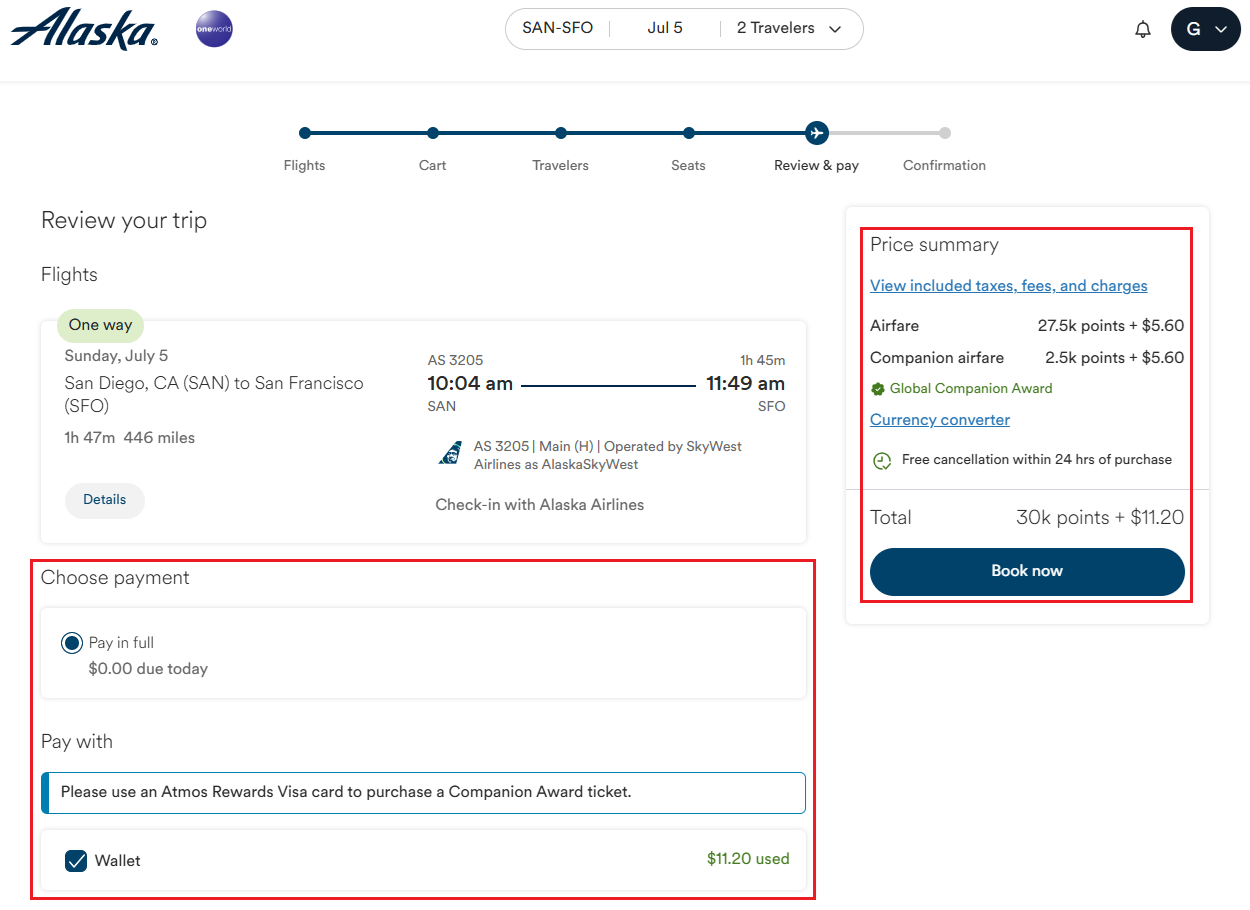The height and width of the screenshot is (910, 1250).
Task: Click 'Check-in with Alaska Airlines' text
Action: point(540,505)
